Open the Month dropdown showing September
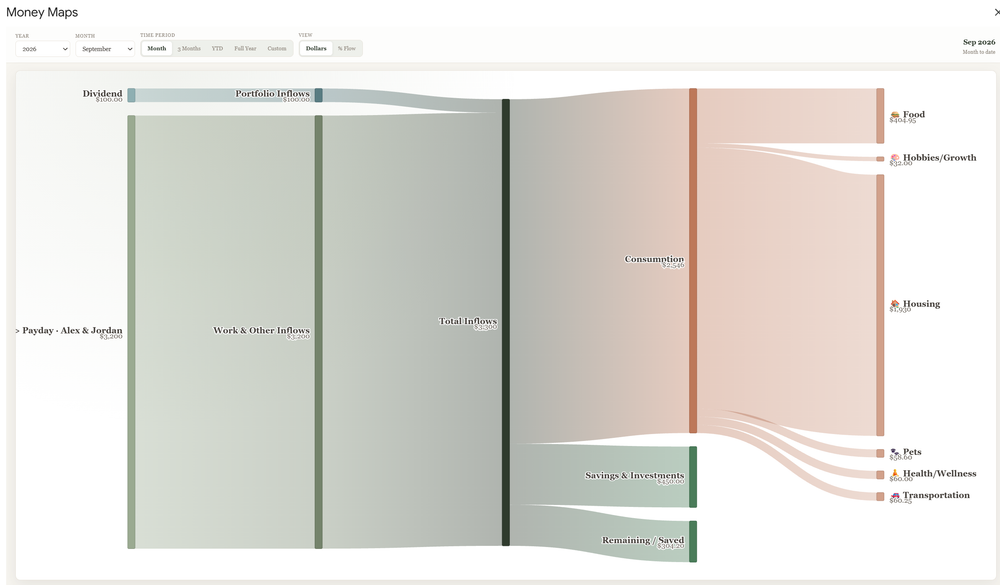 (x=105, y=48)
